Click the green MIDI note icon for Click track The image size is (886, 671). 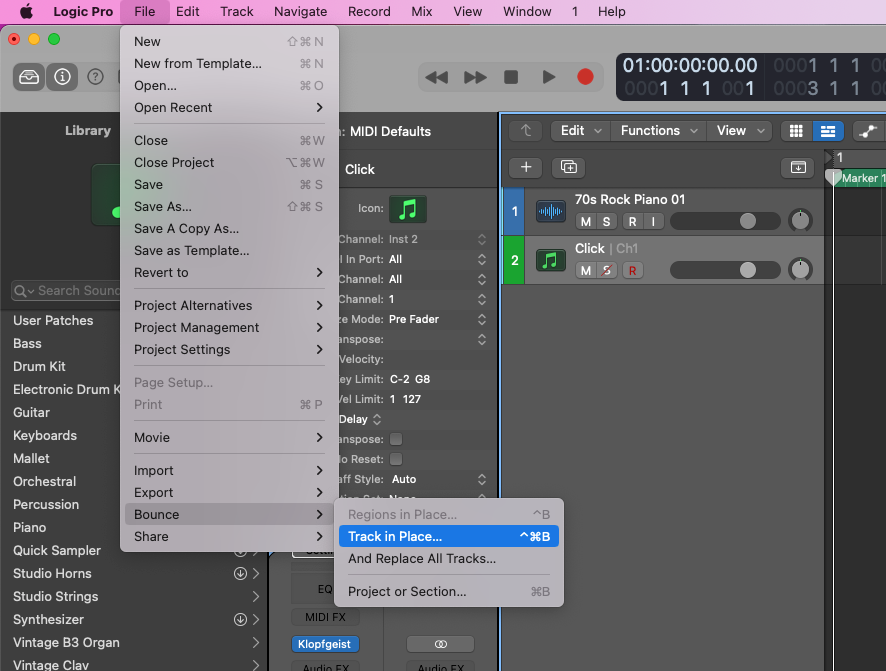click(551, 261)
